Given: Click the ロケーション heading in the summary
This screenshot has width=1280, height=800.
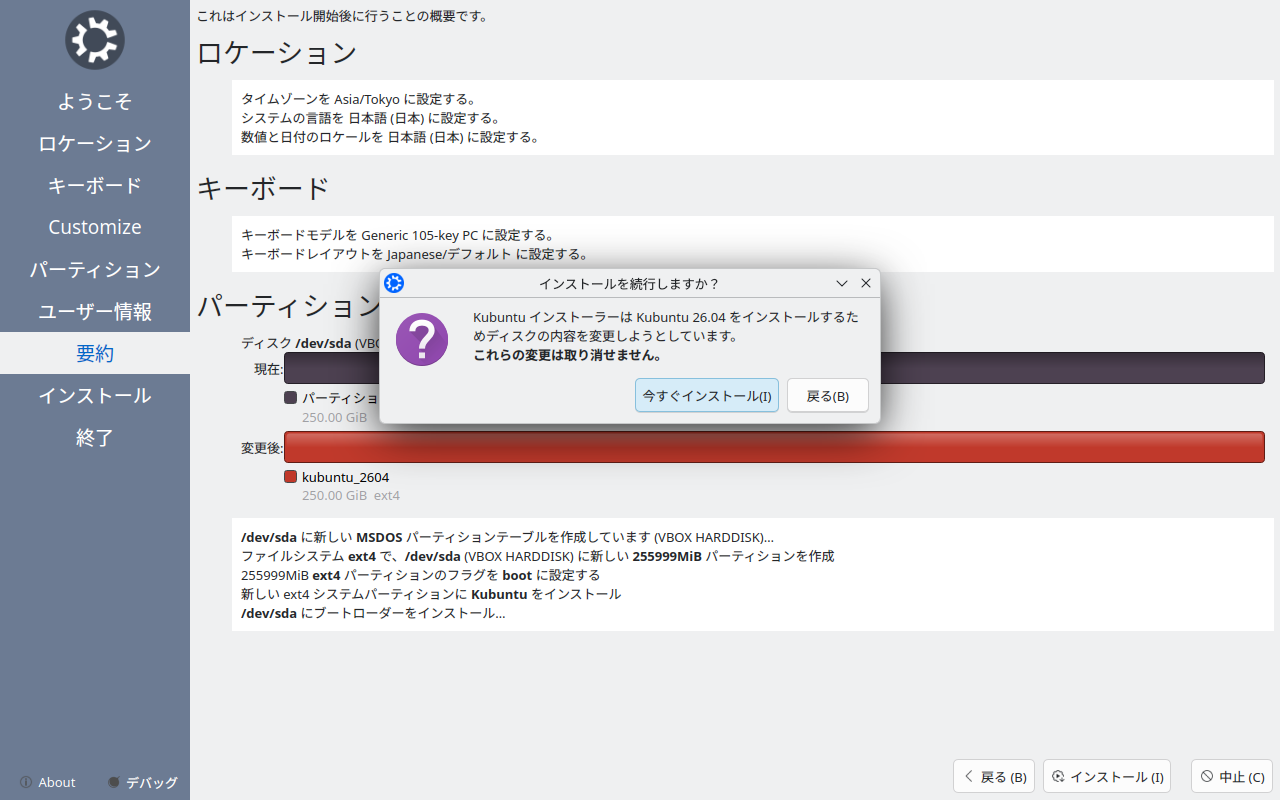Looking at the screenshot, I should pyautogui.click(x=277, y=53).
